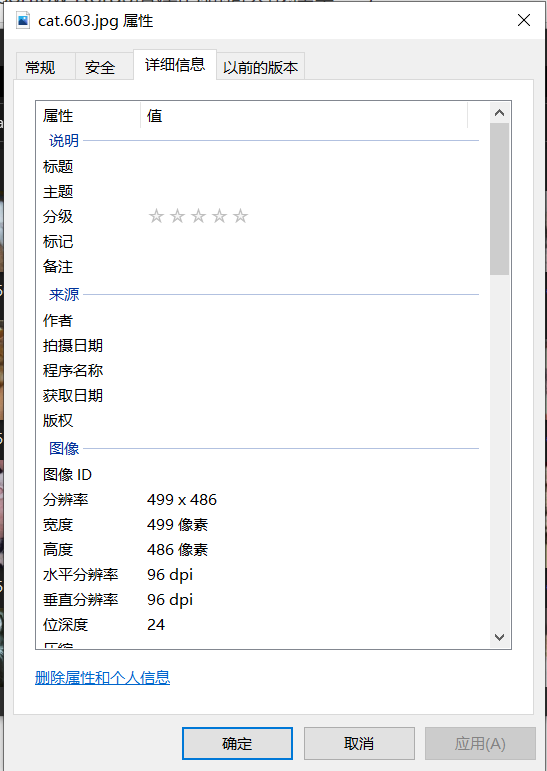
Task: Set rating to third star
Action: click(x=198, y=216)
